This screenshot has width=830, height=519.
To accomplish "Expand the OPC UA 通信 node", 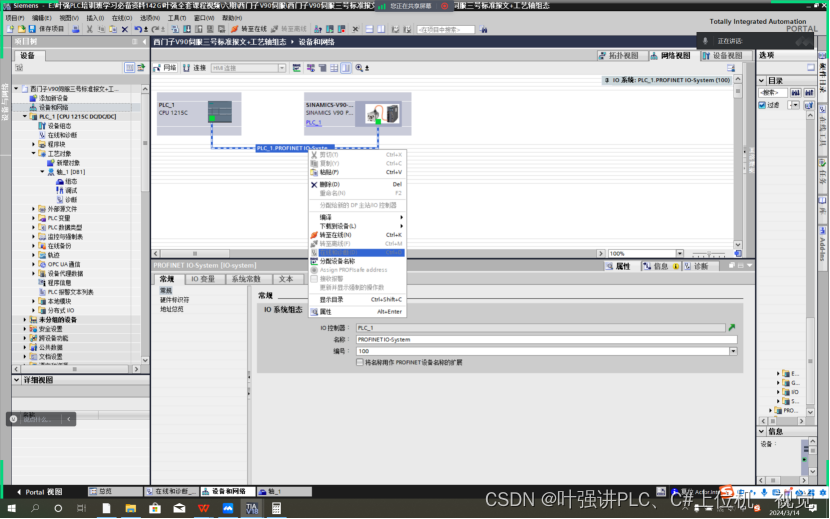I will 34,264.
